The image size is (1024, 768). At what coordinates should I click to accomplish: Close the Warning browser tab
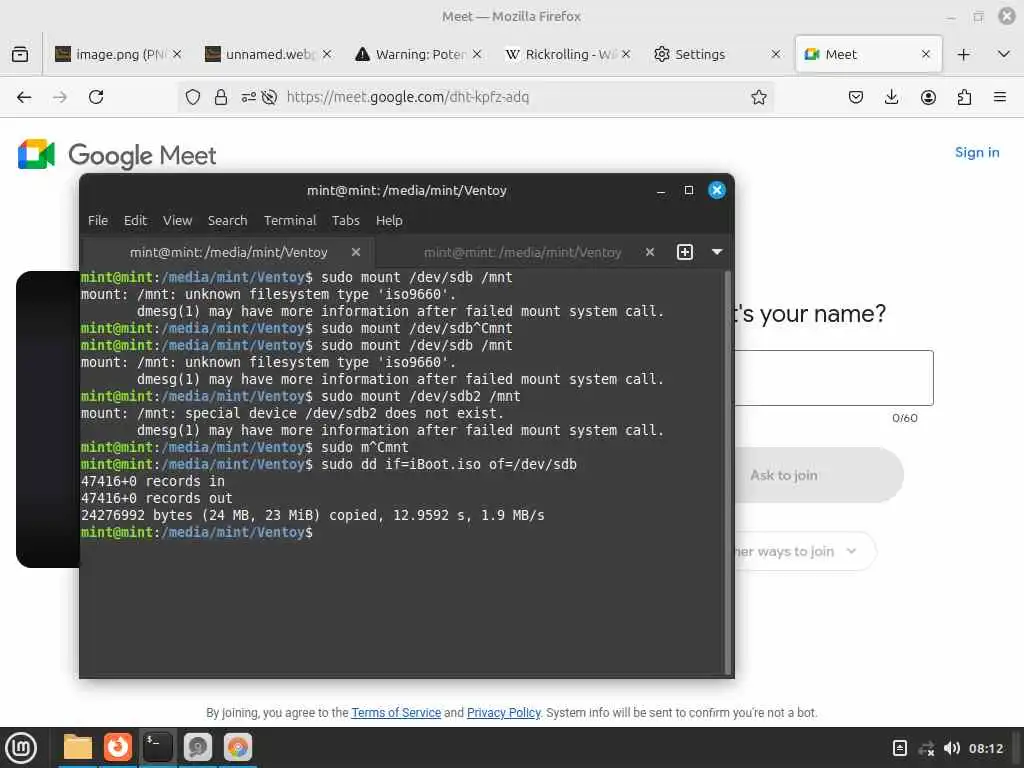pyautogui.click(x=477, y=54)
